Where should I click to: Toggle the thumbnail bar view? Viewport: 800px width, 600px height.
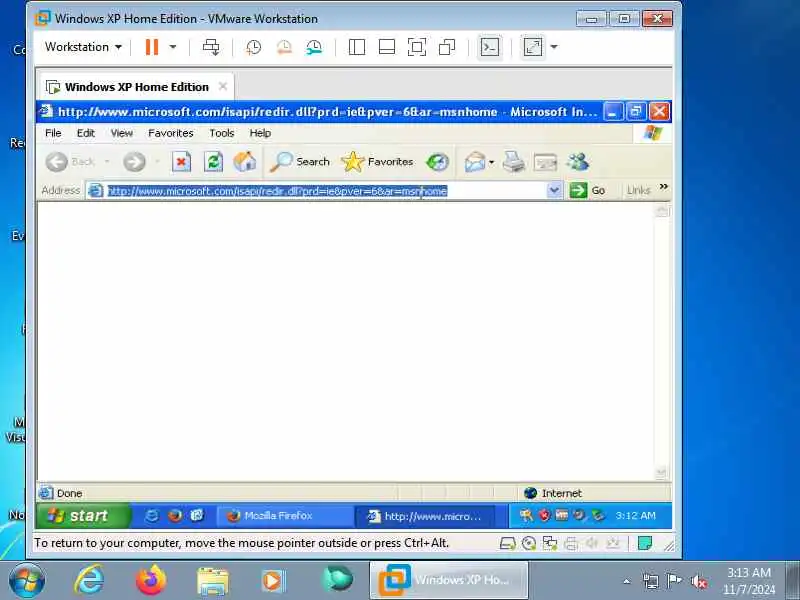tap(387, 47)
